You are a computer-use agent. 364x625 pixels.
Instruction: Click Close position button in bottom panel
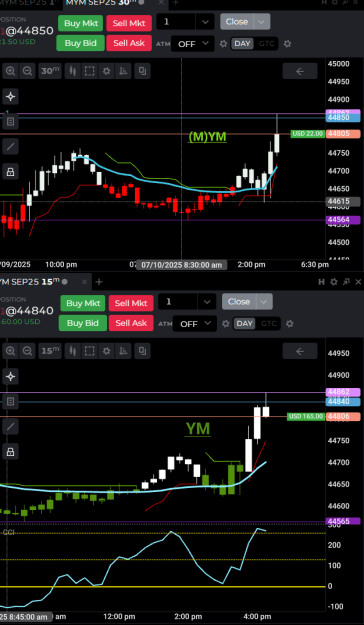[239, 302]
